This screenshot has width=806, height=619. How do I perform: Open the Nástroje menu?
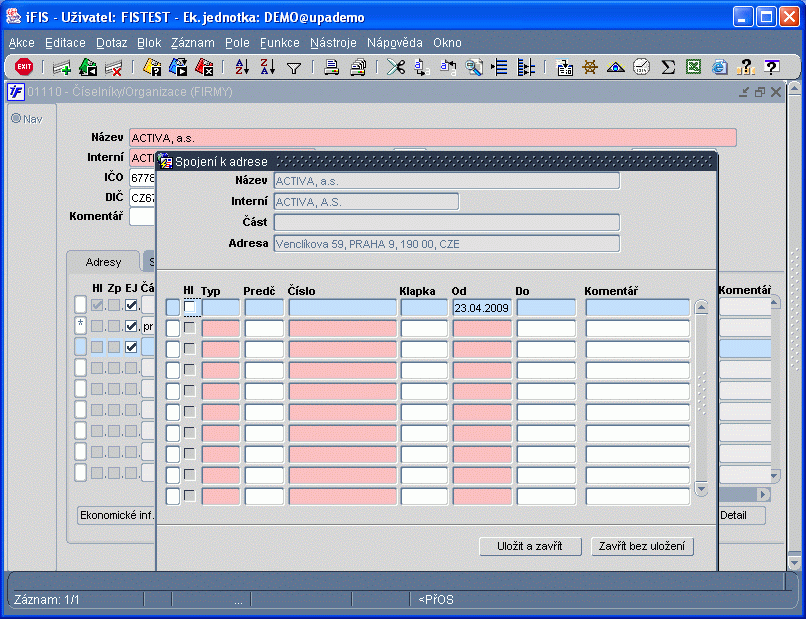point(333,43)
